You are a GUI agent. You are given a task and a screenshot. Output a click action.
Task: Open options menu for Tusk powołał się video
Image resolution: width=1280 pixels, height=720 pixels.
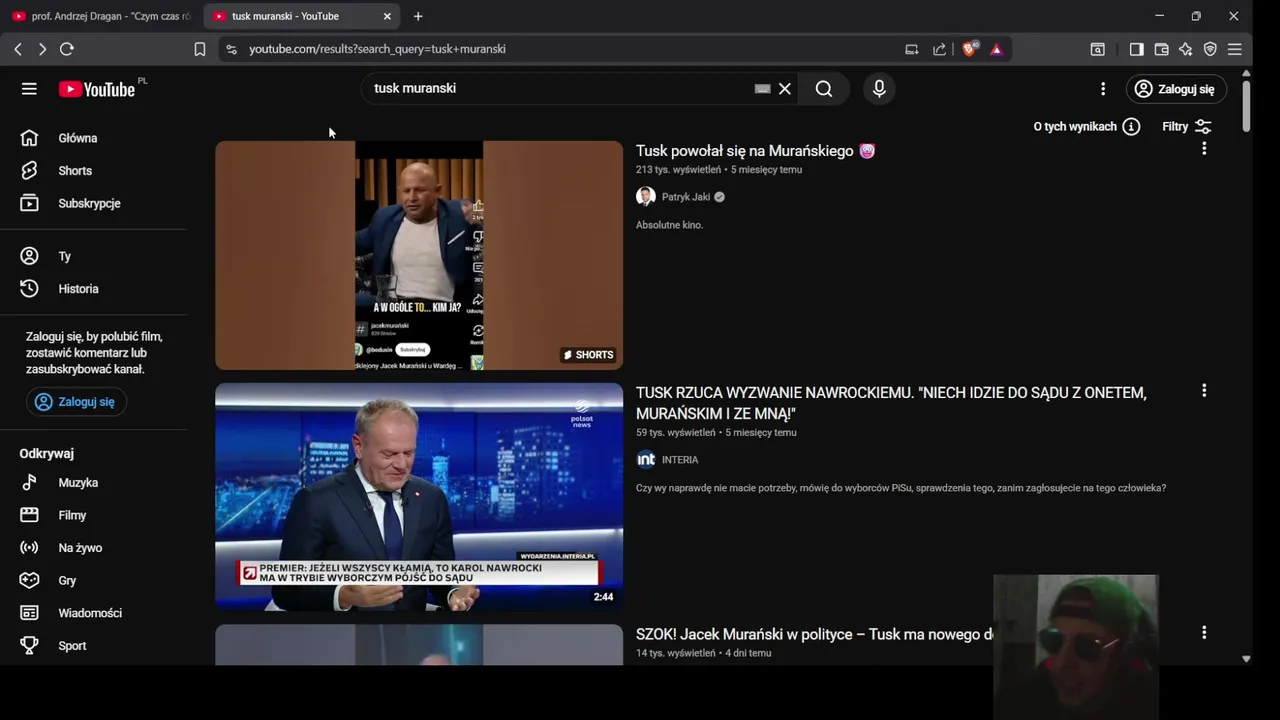point(1204,149)
